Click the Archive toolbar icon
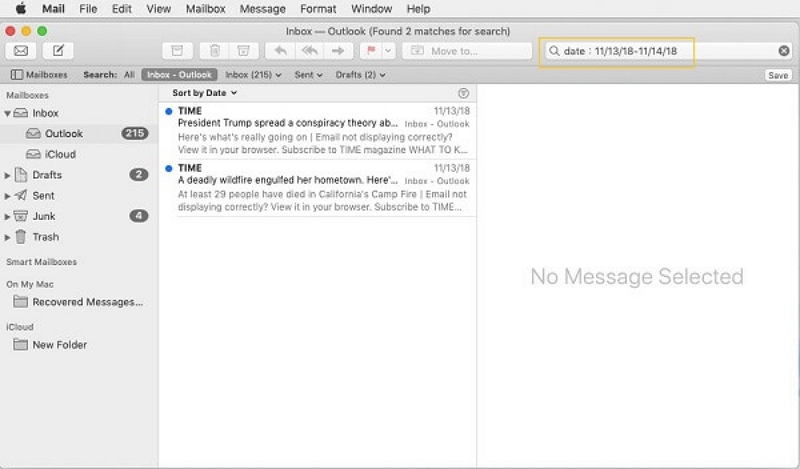This screenshot has height=469, width=800. 177,51
